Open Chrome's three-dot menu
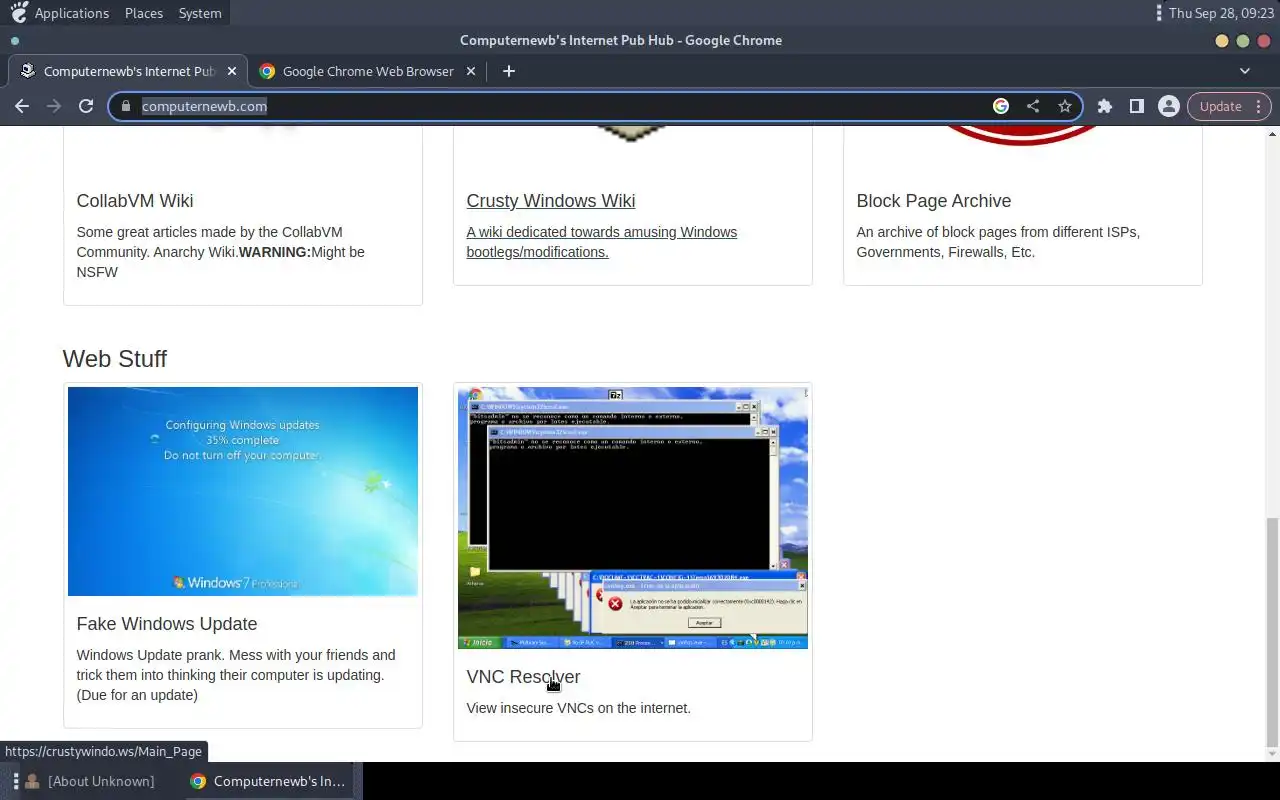1280x800 pixels. (1259, 106)
